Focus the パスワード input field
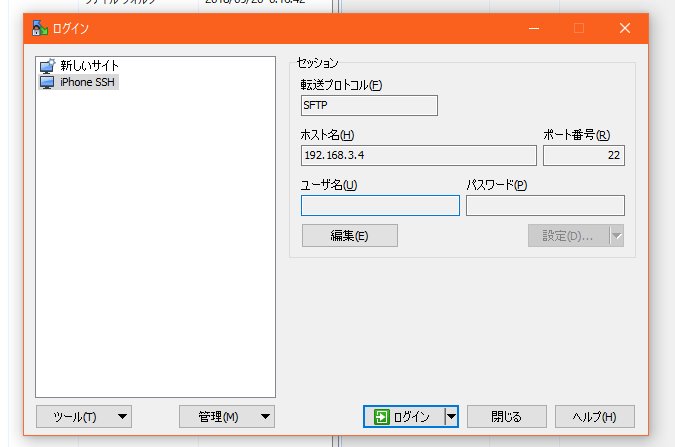Viewport: 675px width, 447px height. (x=545, y=205)
